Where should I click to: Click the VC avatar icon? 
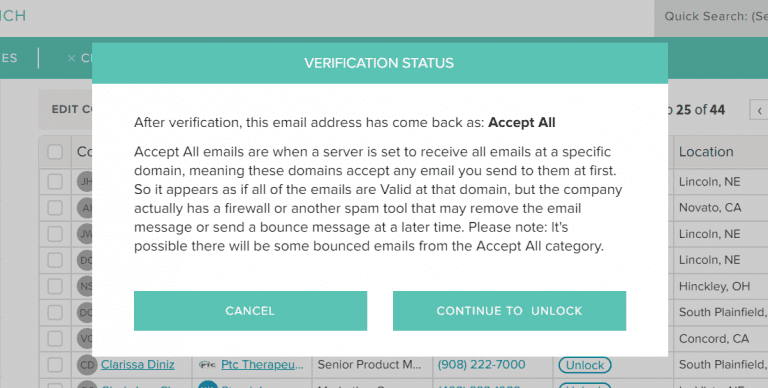tap(86, 339)
